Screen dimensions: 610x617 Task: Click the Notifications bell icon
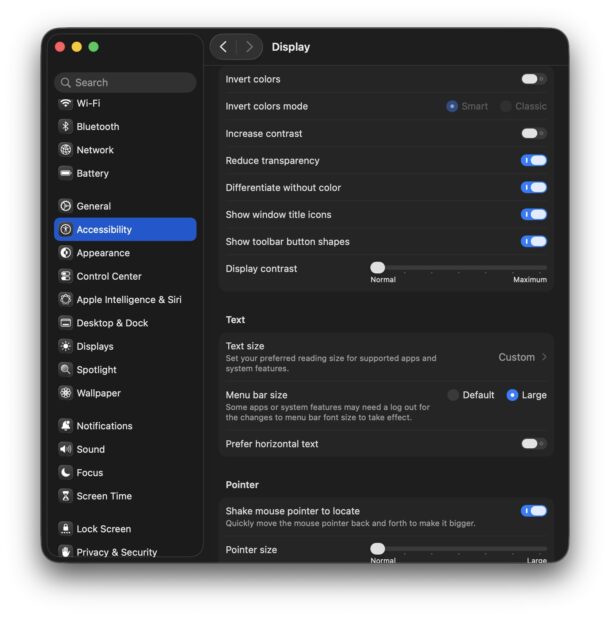pos(66,426)
